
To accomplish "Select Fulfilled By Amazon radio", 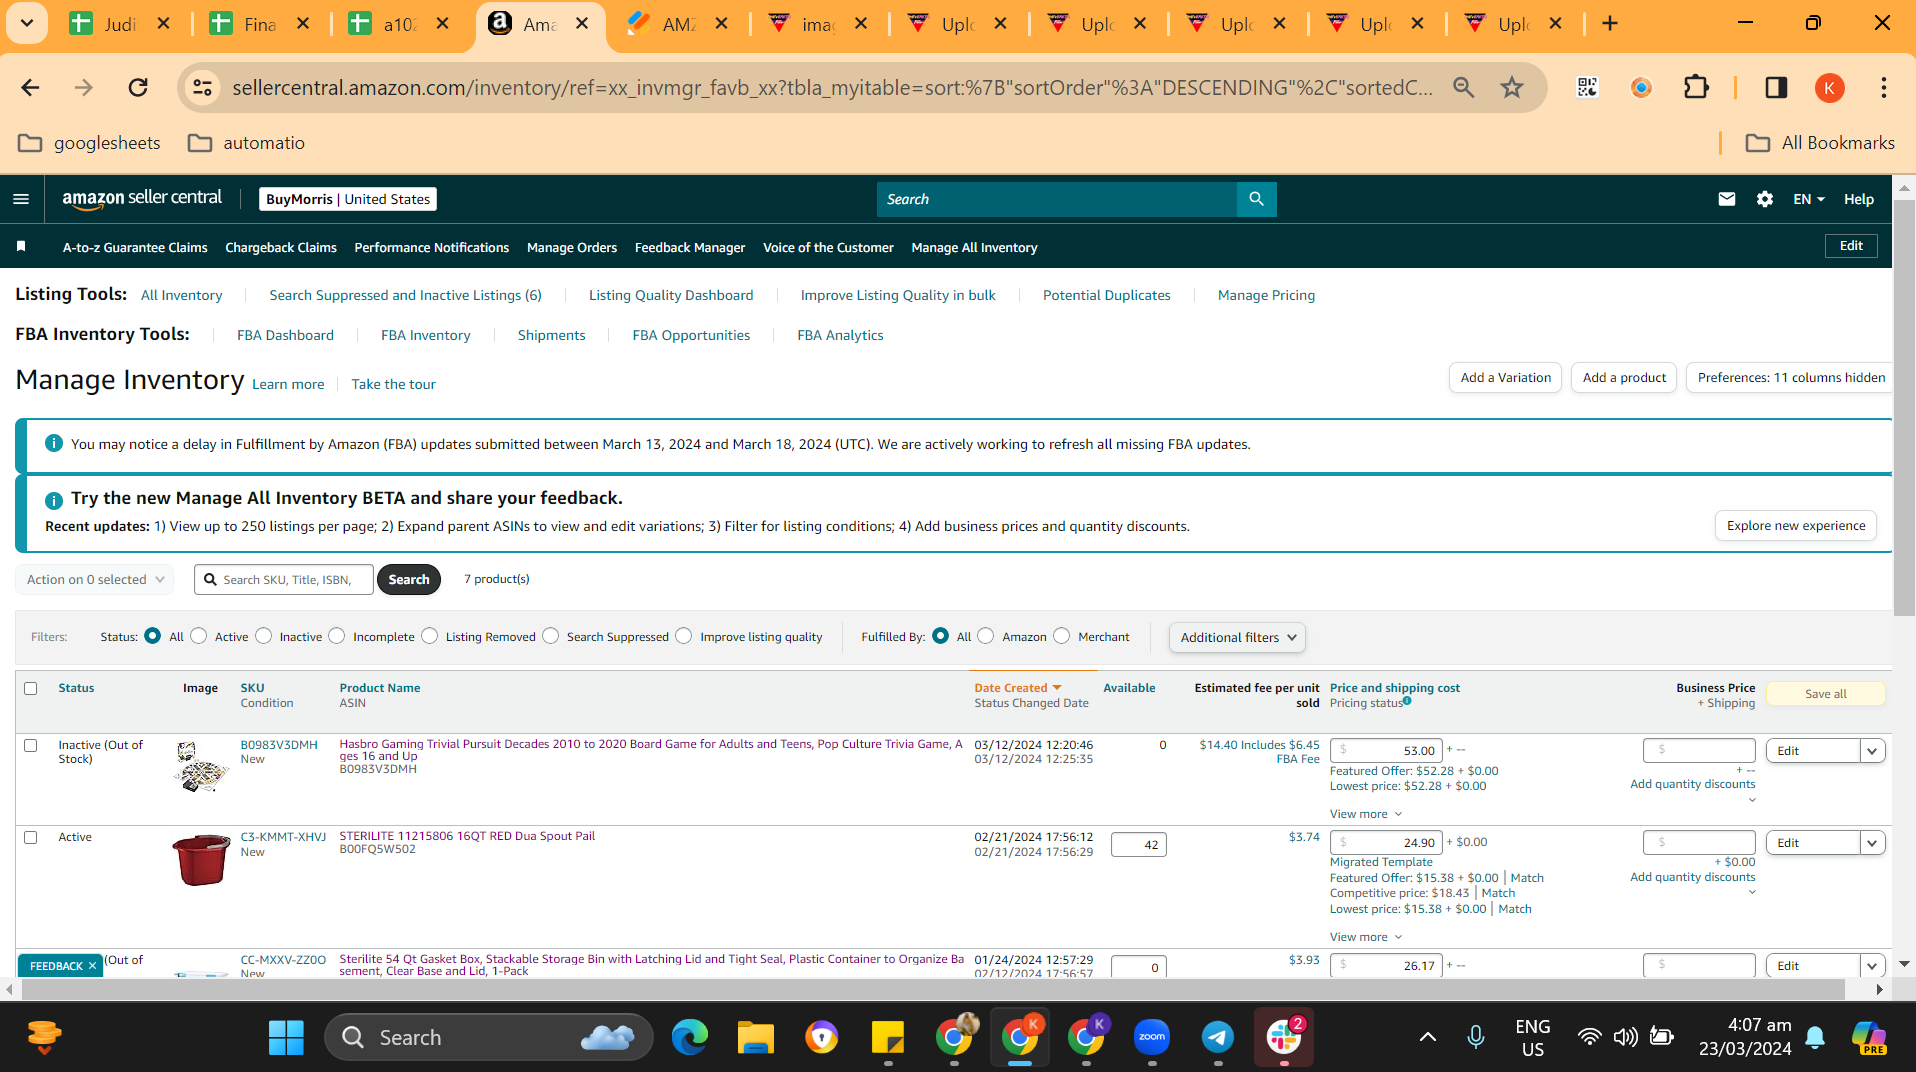I will pyautogui.click(x=986, y=636).
